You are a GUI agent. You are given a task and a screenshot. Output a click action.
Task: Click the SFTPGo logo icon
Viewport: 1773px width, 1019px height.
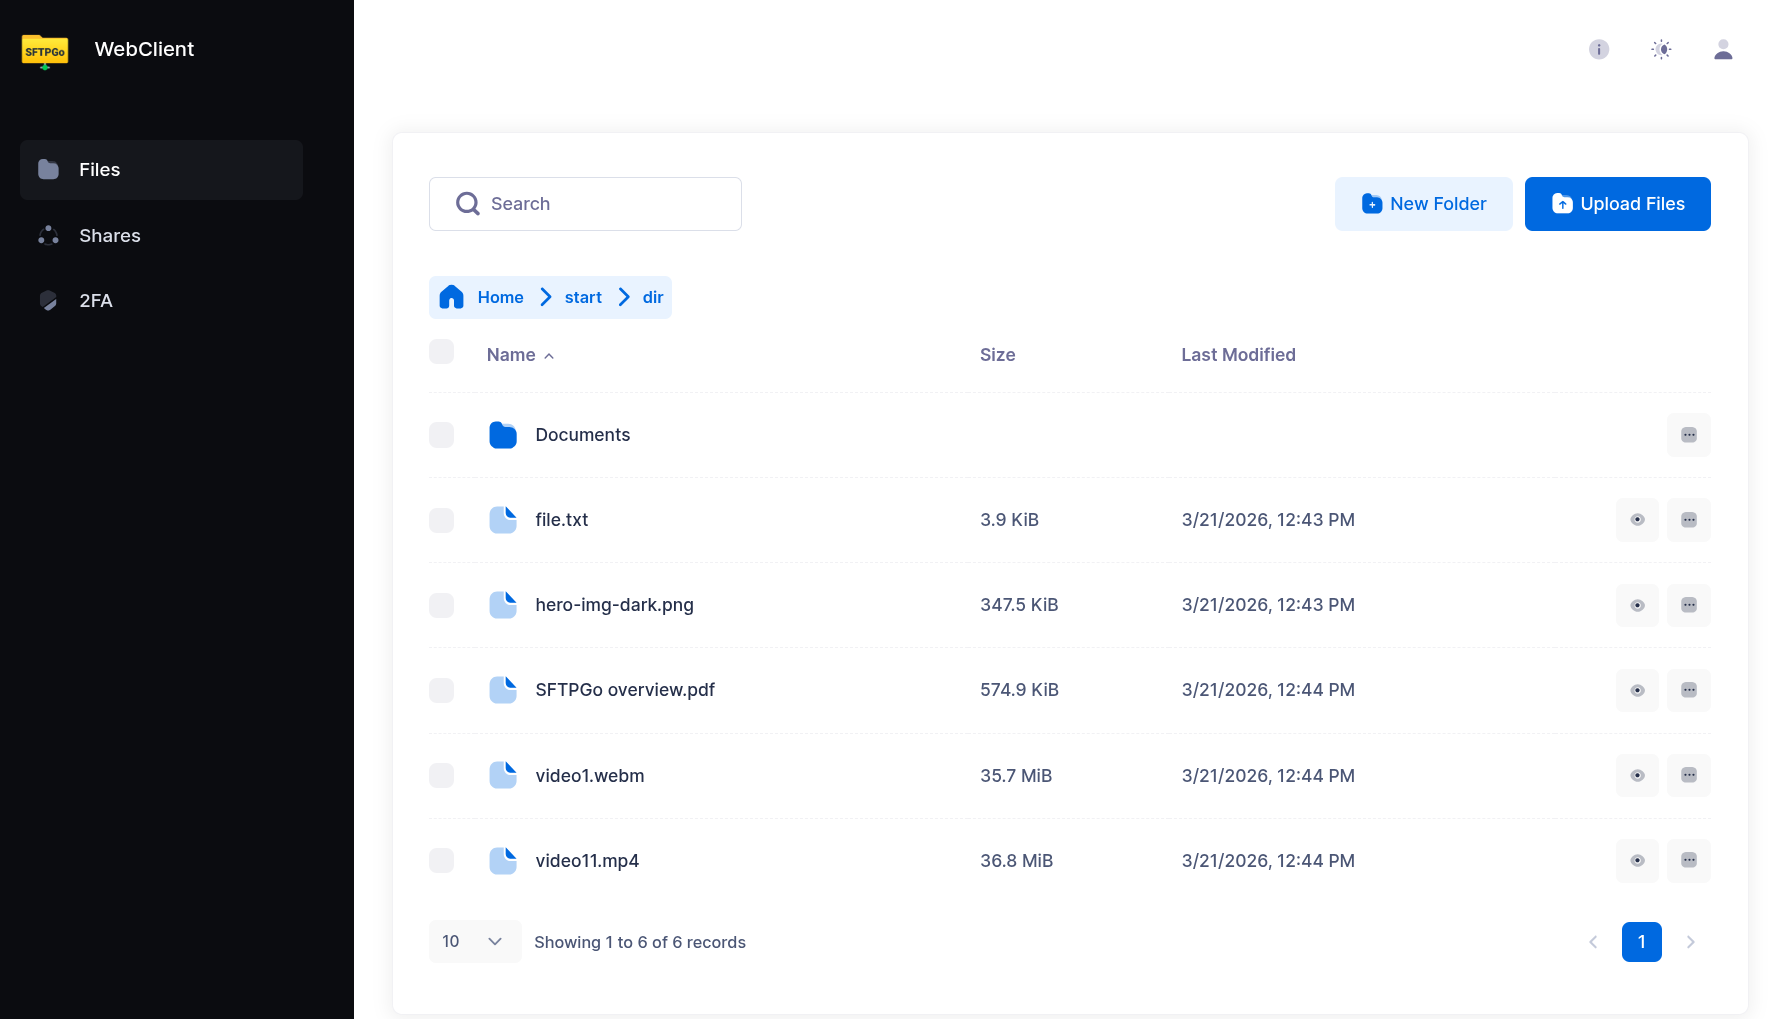(45, 51)
